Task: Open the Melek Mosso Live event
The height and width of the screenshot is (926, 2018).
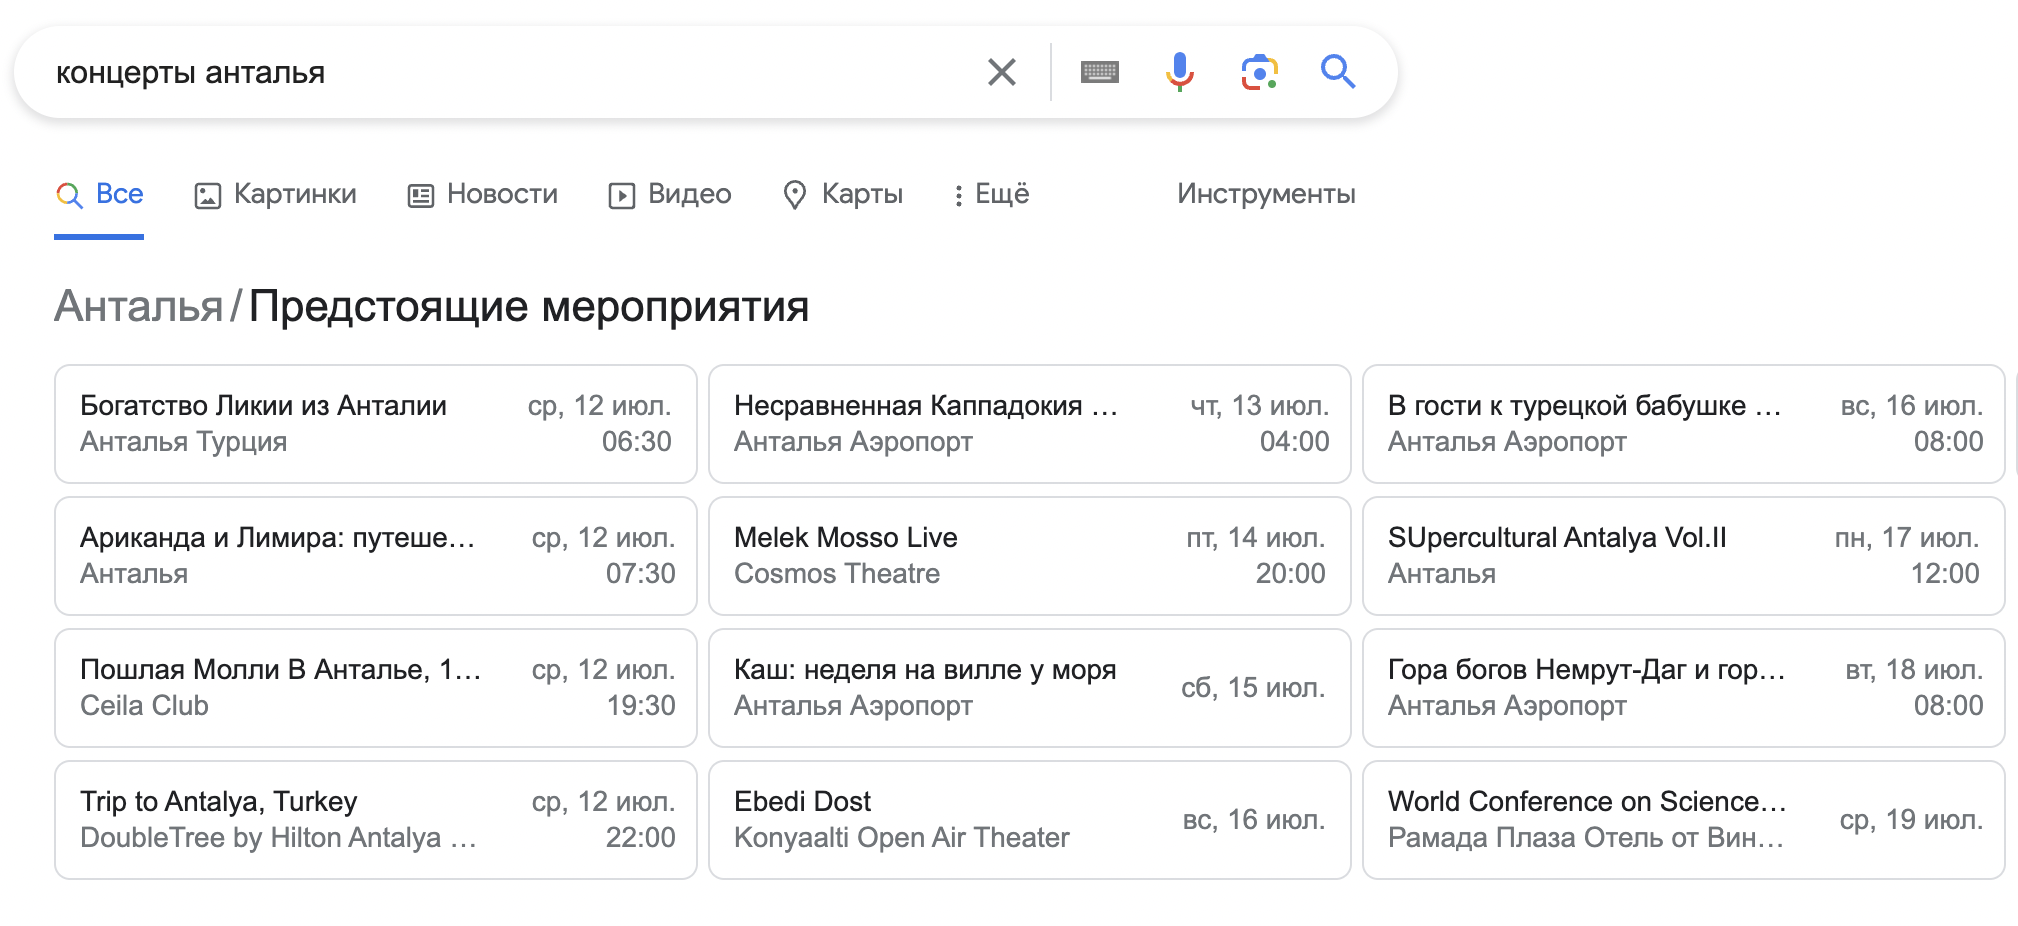Action: pos(1029,556)
